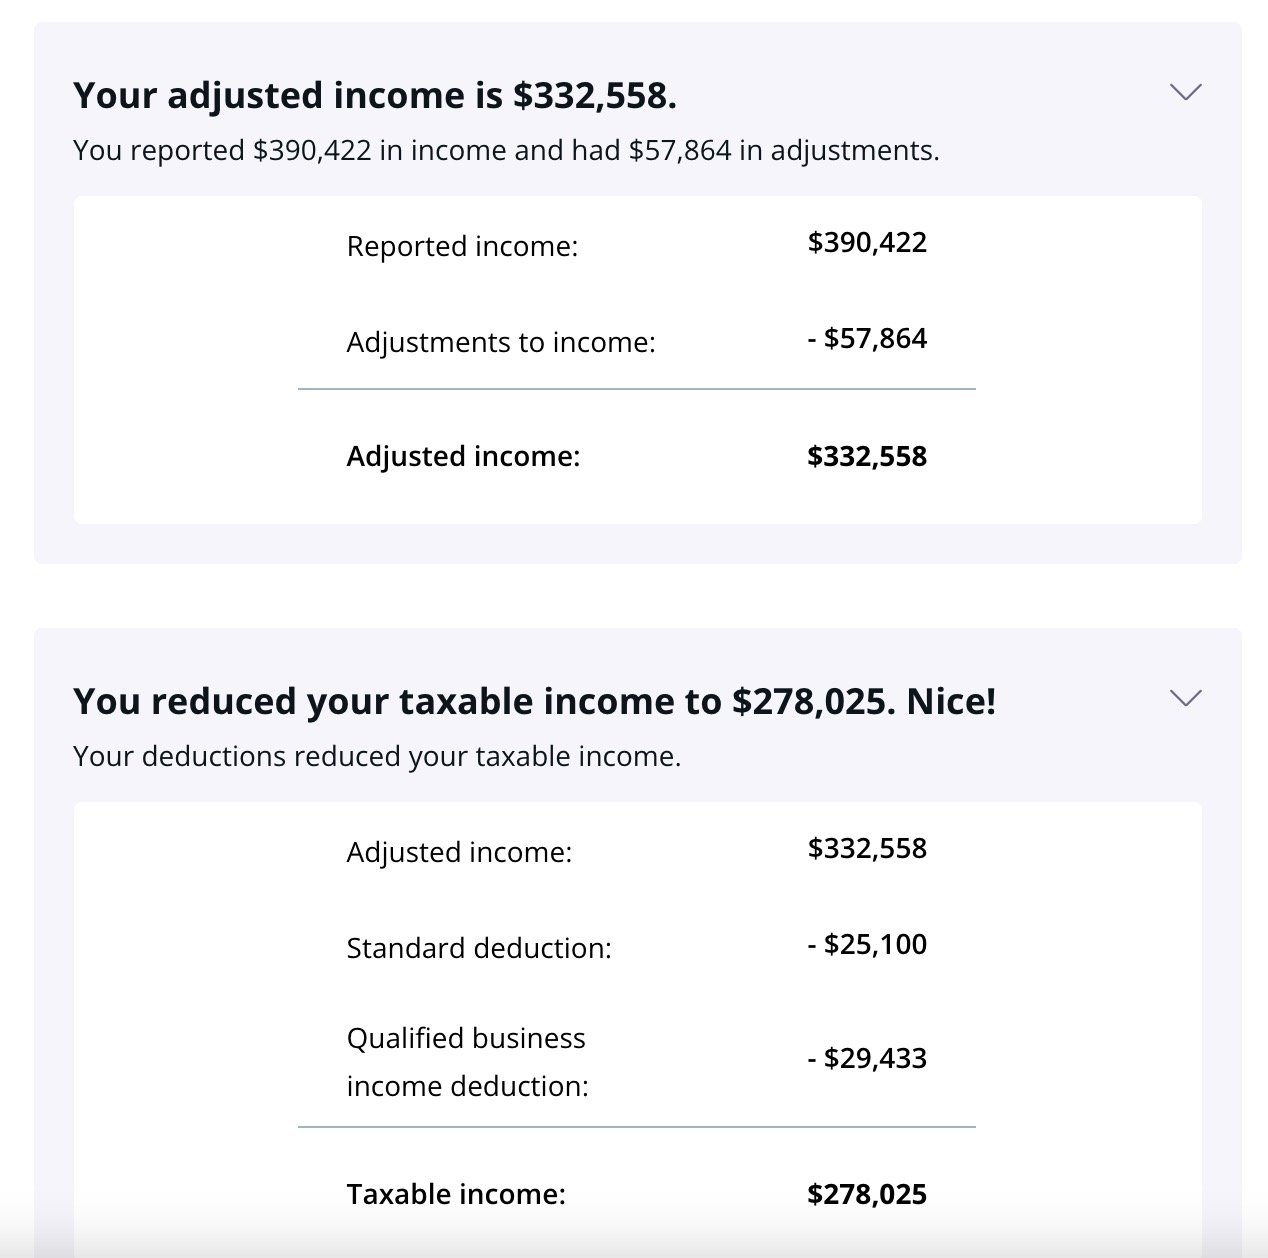This screenshot has height=1258, width=1268.
Task: Click the - $29,433 deduction amount
Action: (867, 1059)
